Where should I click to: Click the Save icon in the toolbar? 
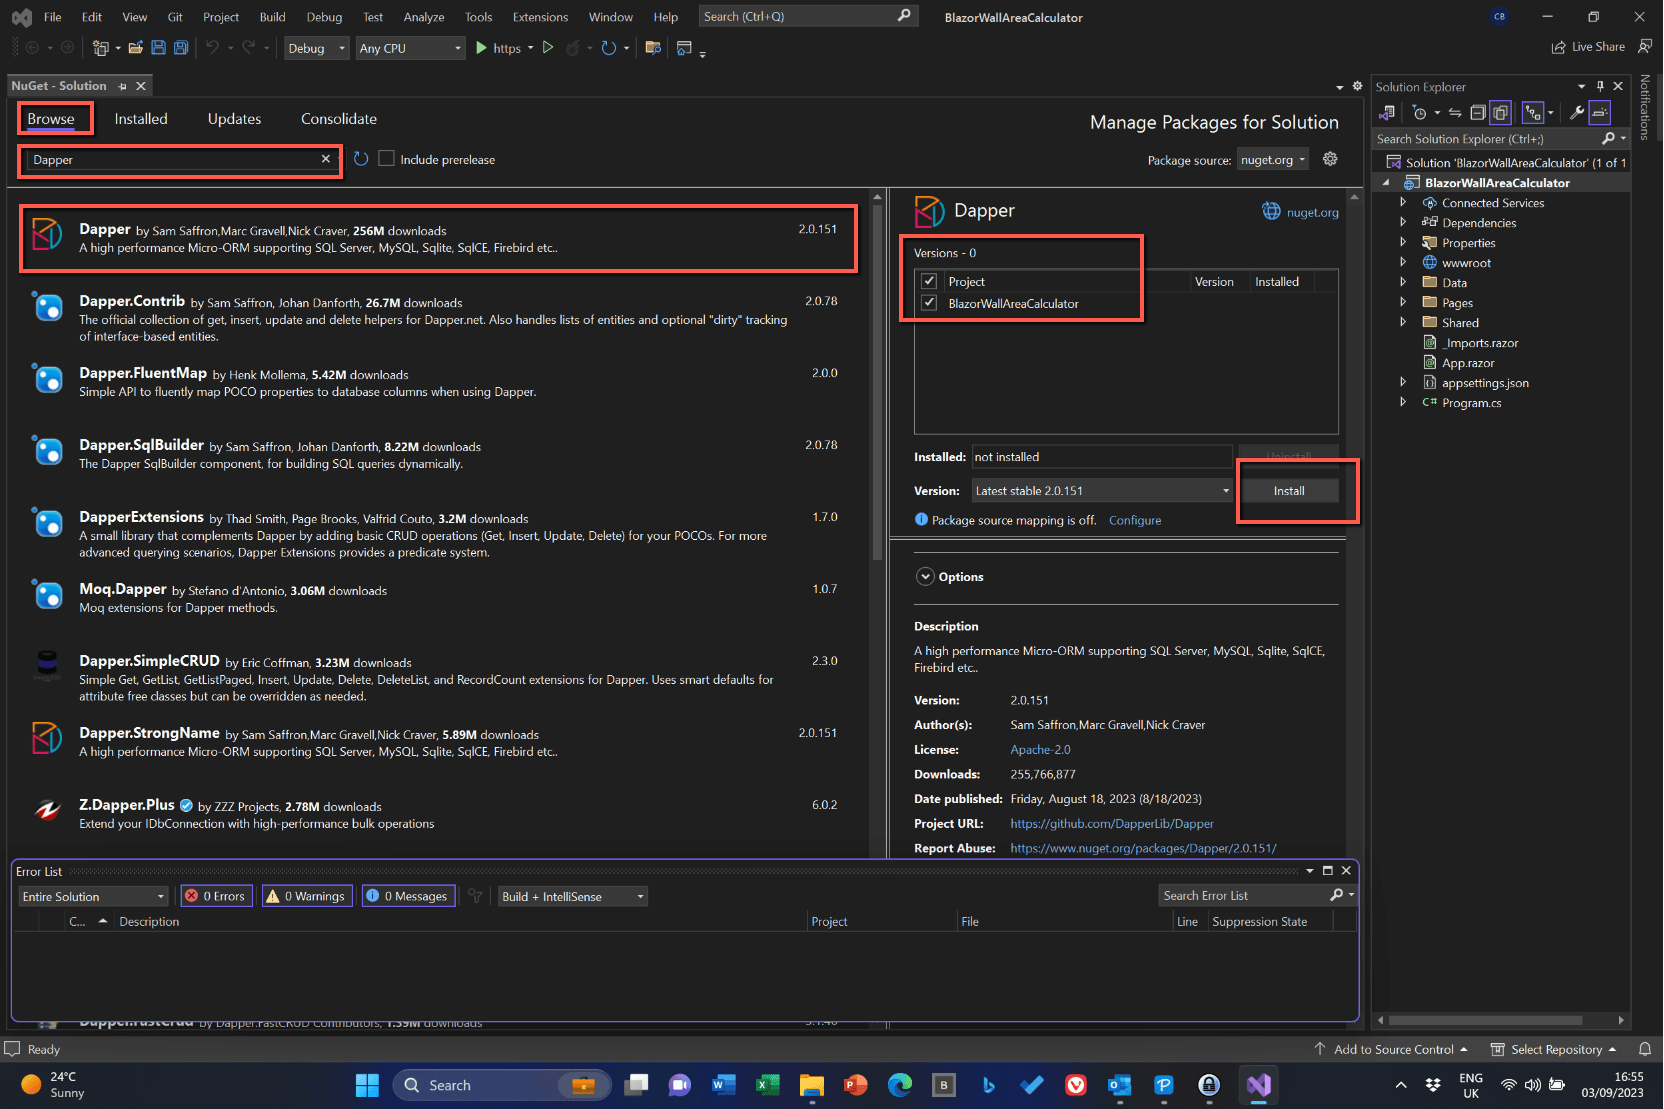point(158,47)
